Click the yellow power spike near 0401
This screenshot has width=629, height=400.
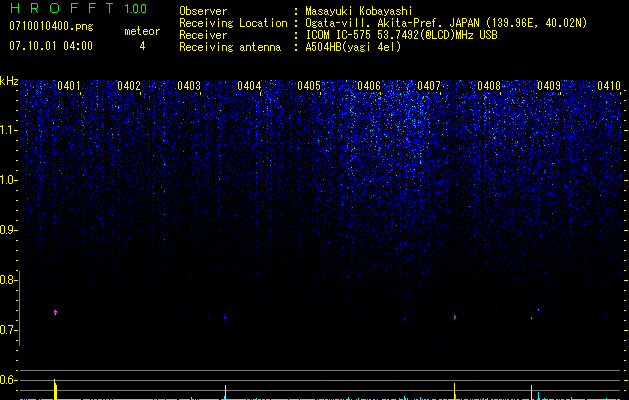click(x=55, y=389)
